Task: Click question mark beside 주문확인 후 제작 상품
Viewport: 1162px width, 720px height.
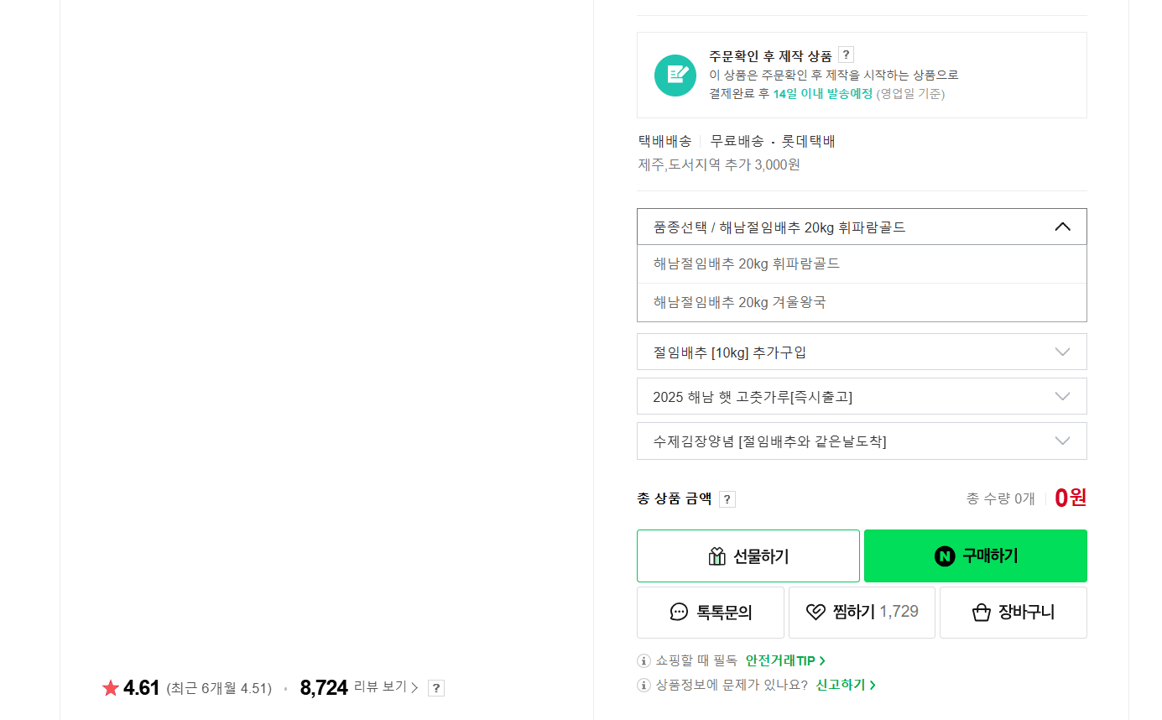Action: click(845, 55)
